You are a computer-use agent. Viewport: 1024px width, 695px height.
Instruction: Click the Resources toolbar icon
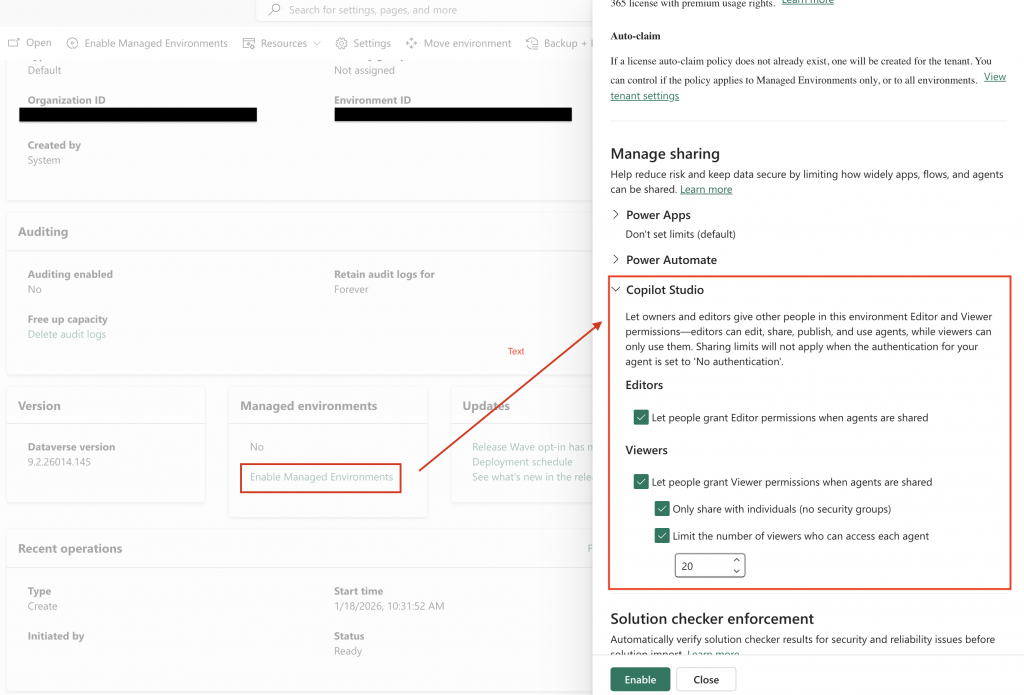pos(249,43)
